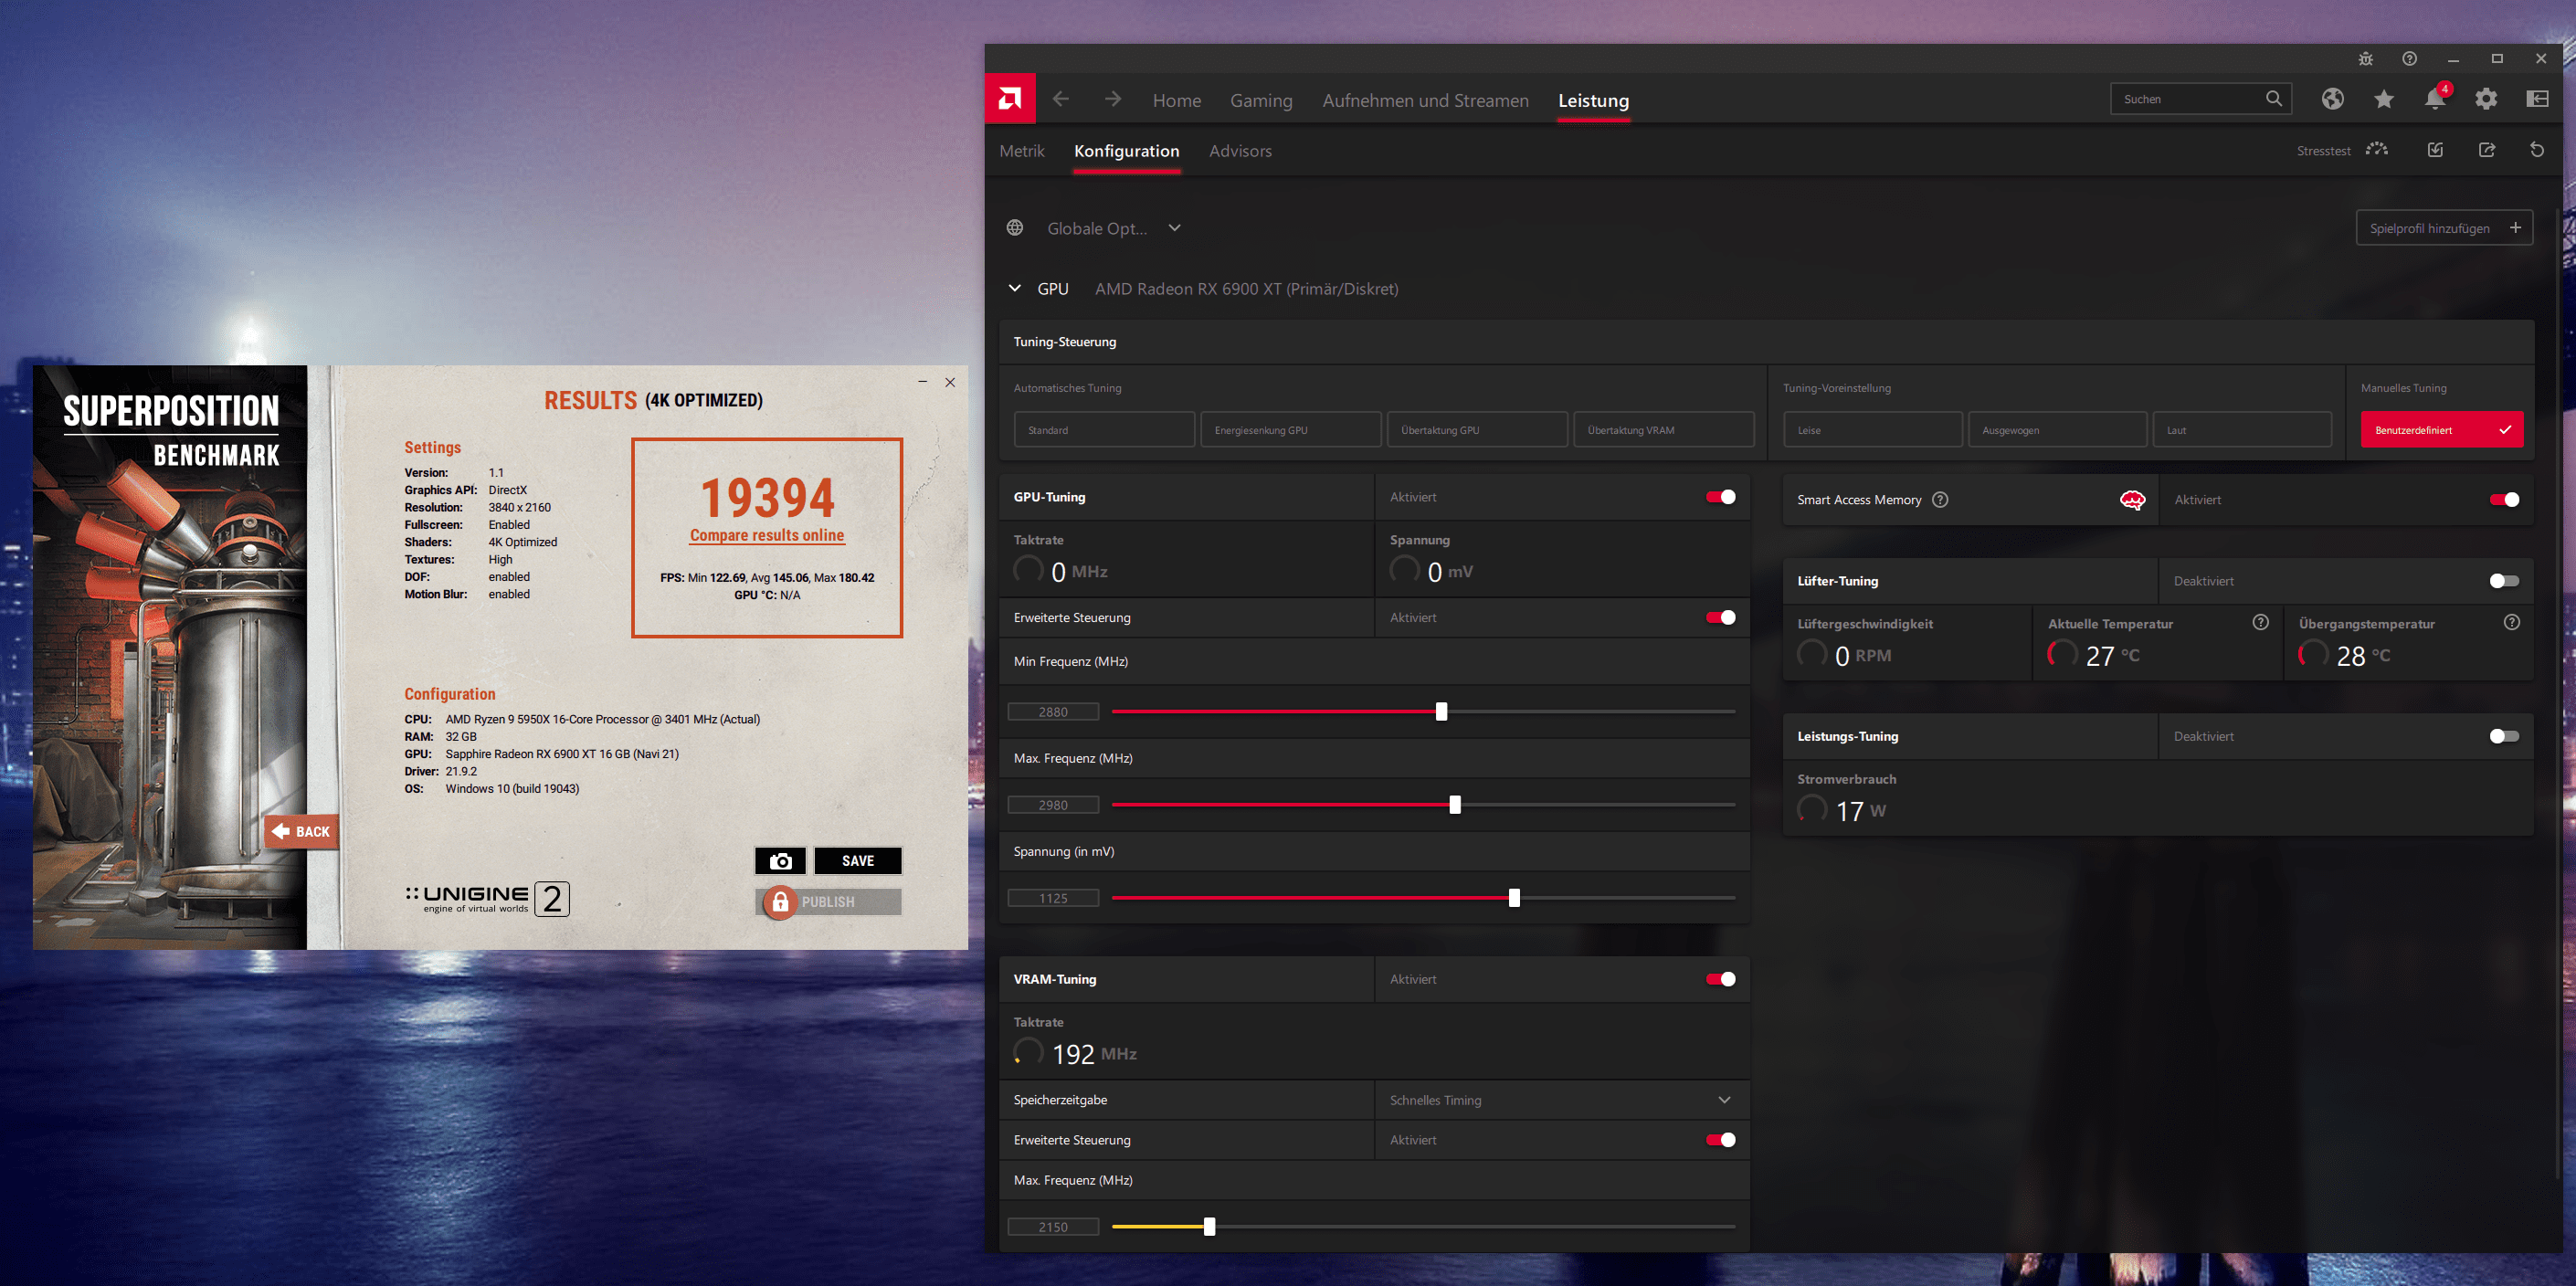The image size is (2576, 1286).
Task: Click Min Frequenz slider handle
Action: 1441,711
